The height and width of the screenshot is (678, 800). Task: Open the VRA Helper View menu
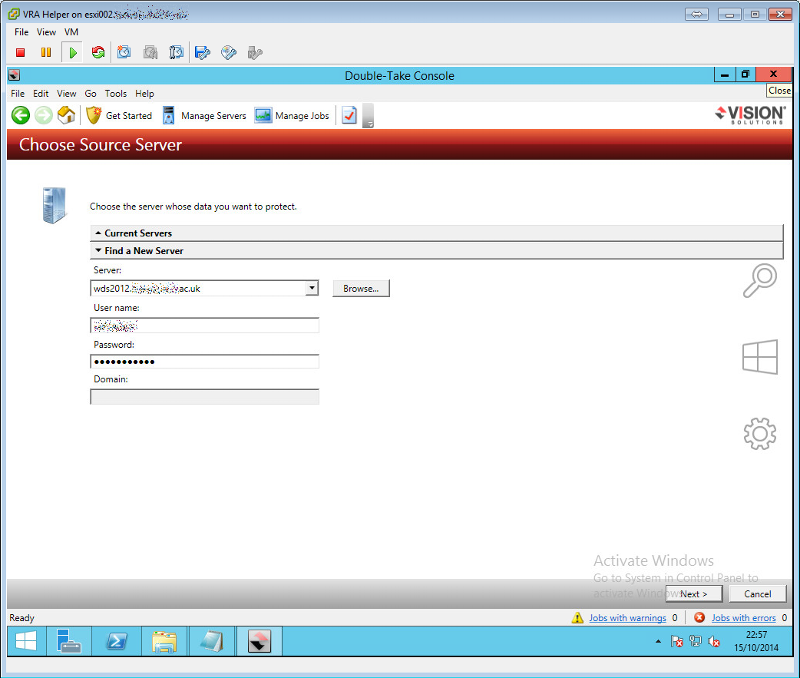click(x=46, y=32)
